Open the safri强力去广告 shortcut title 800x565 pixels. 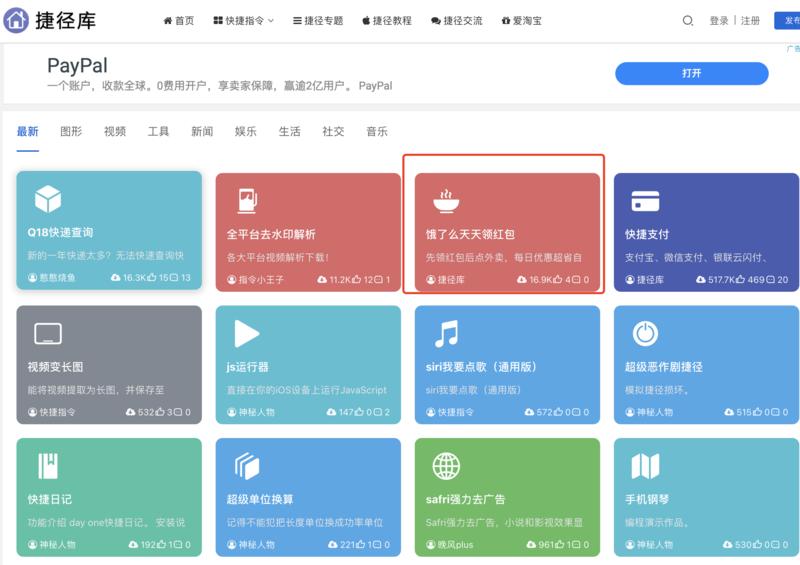pos(465,499)
